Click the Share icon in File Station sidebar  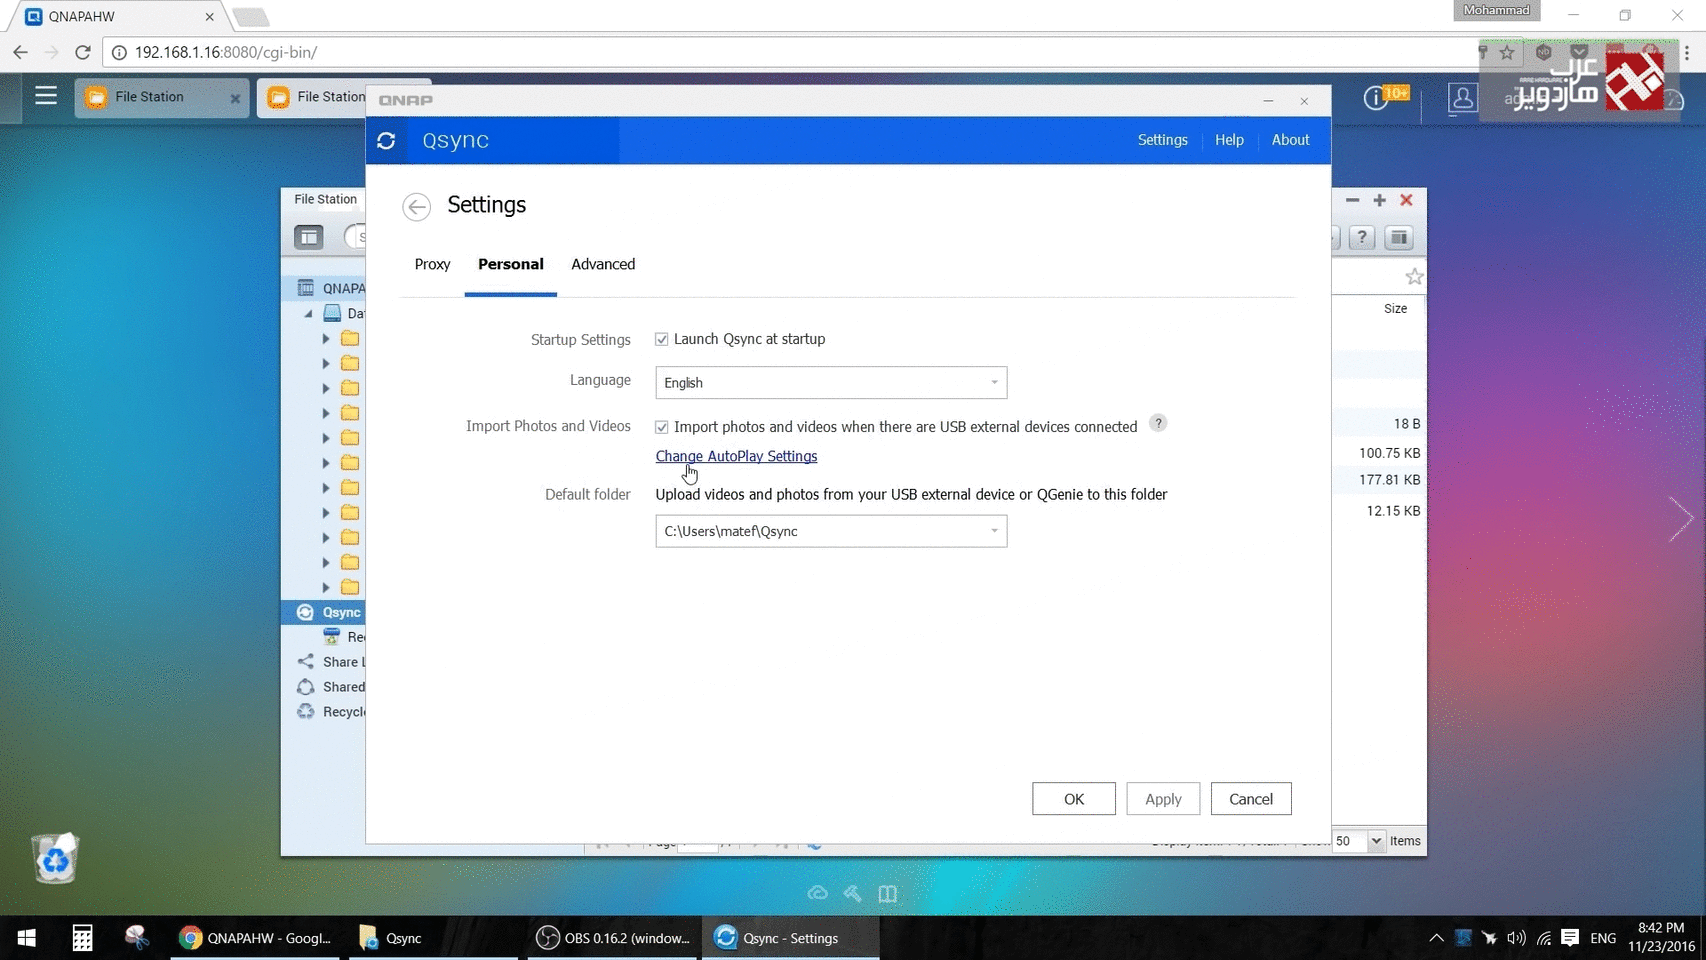[x=306, y=662]
